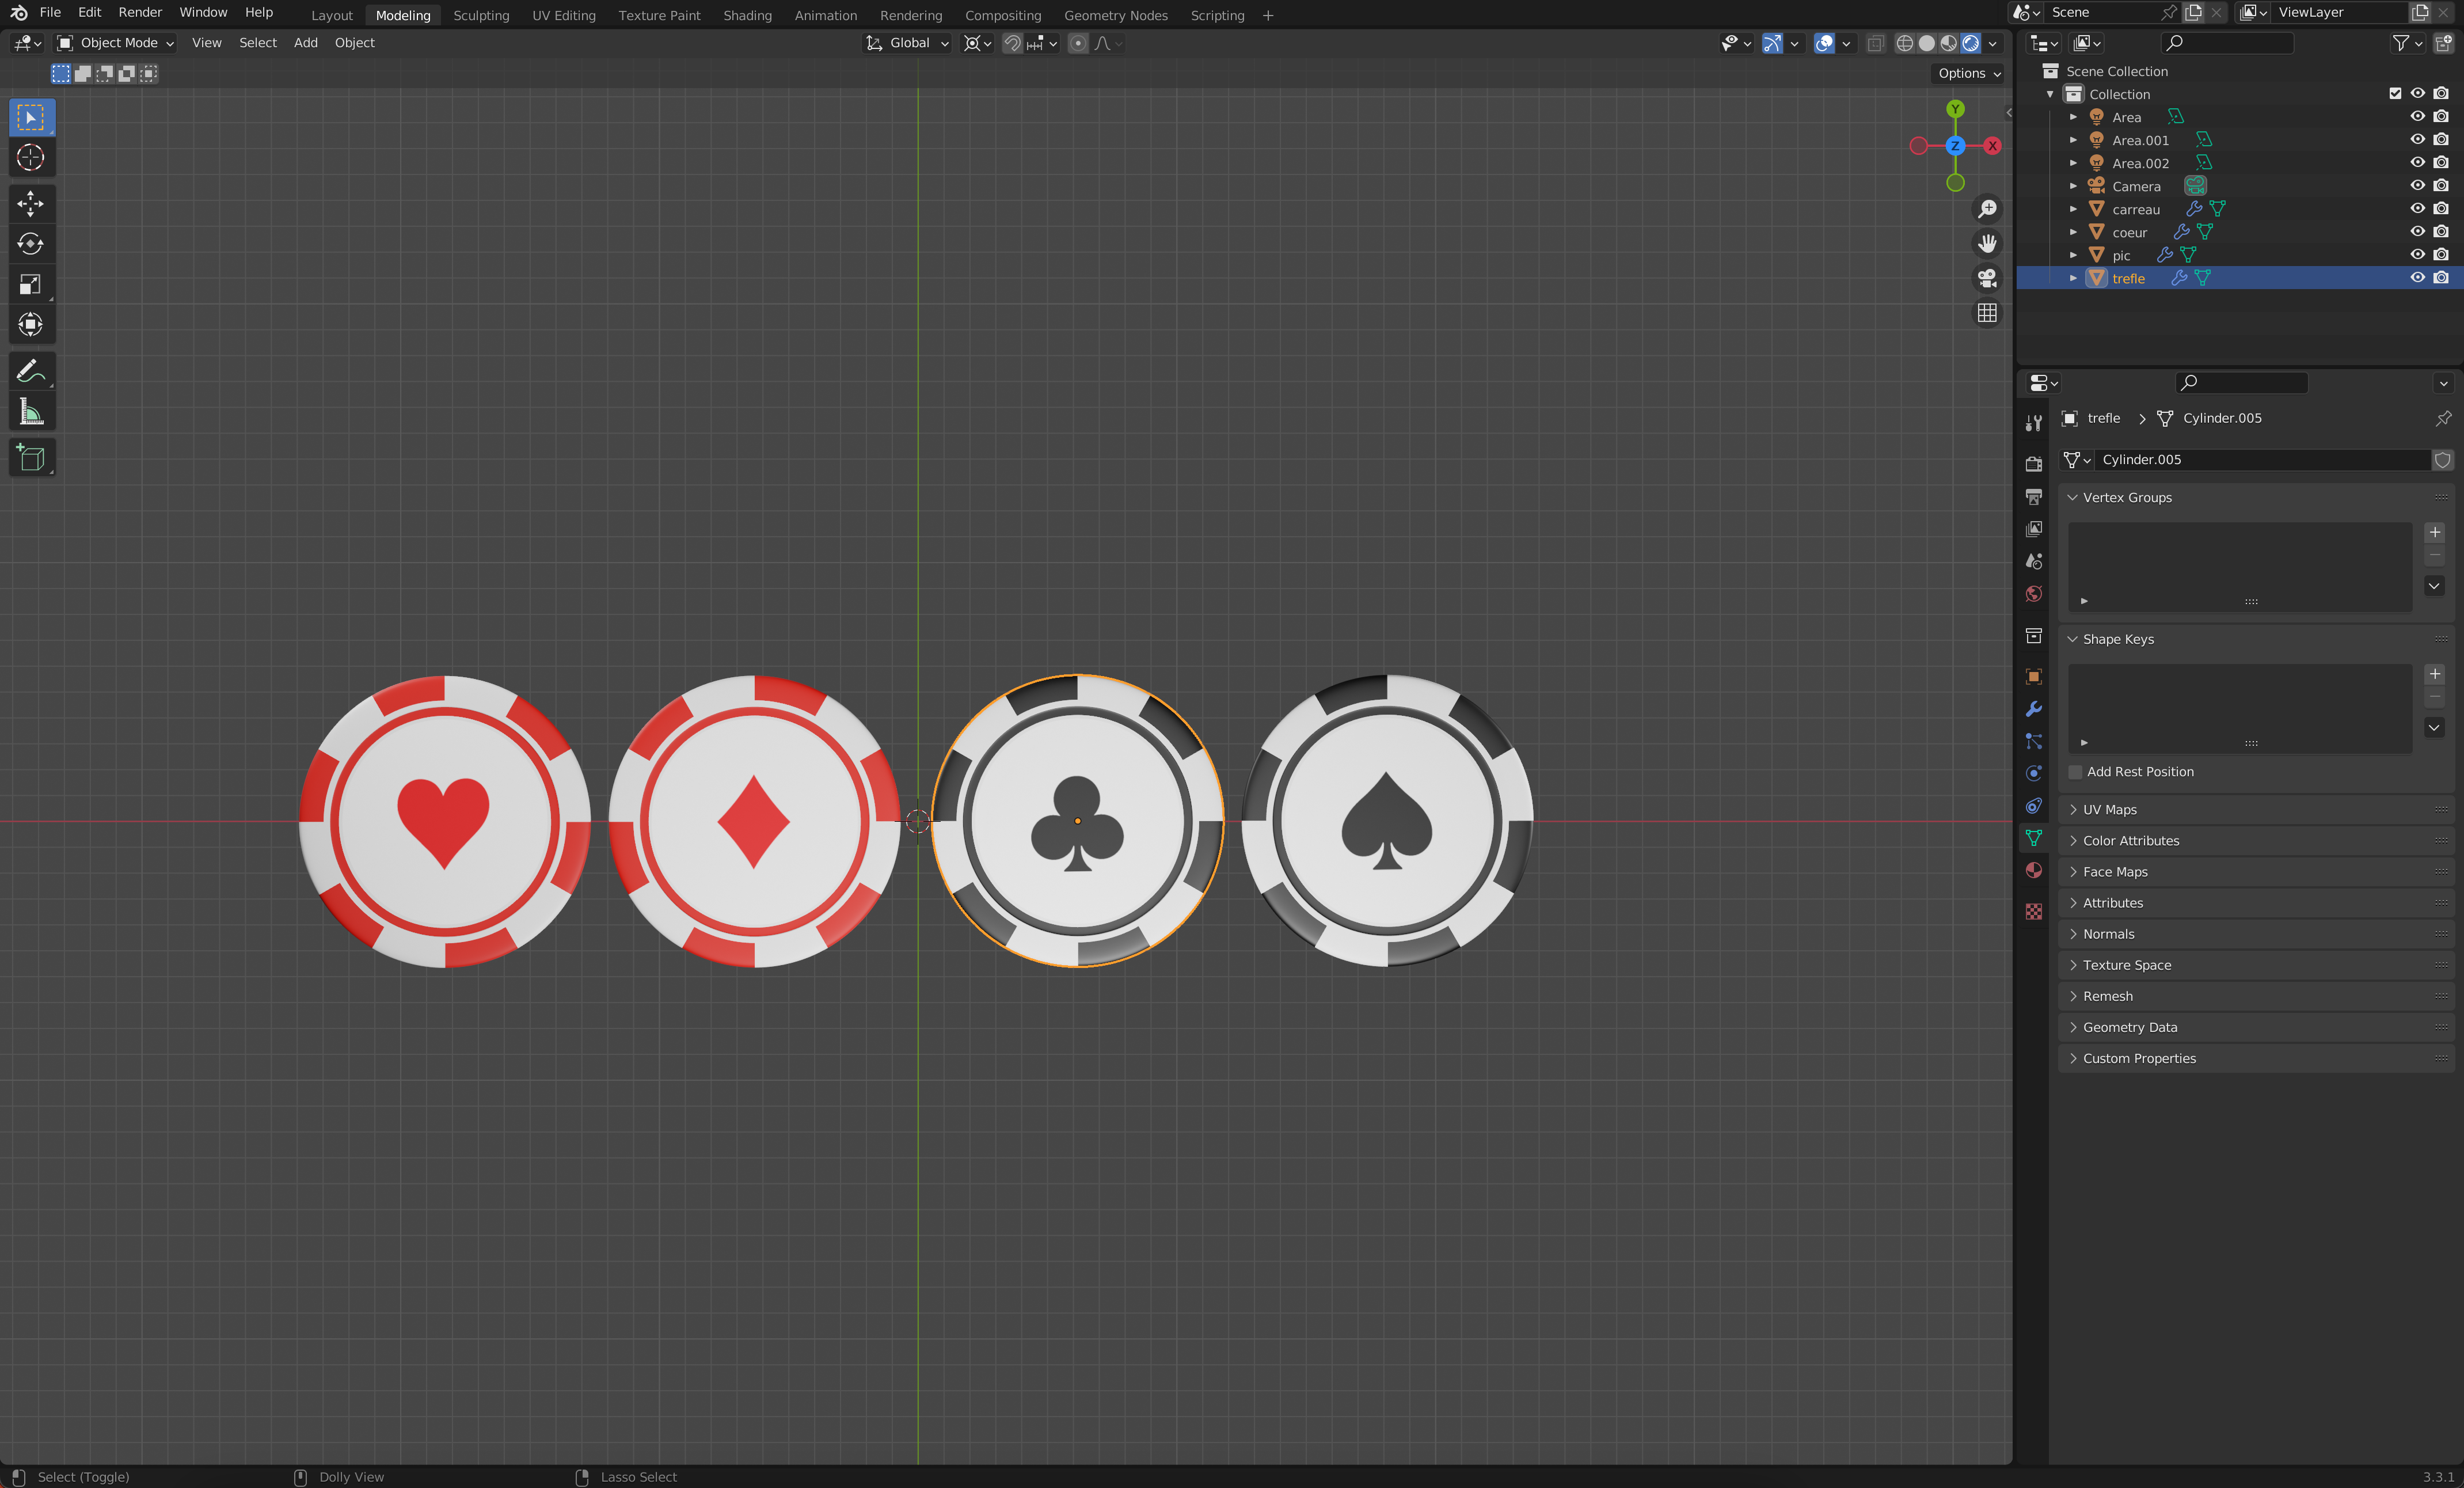Open the File menu
The width and height of the screenshot is (2464, 1488).
pos(50,12)
